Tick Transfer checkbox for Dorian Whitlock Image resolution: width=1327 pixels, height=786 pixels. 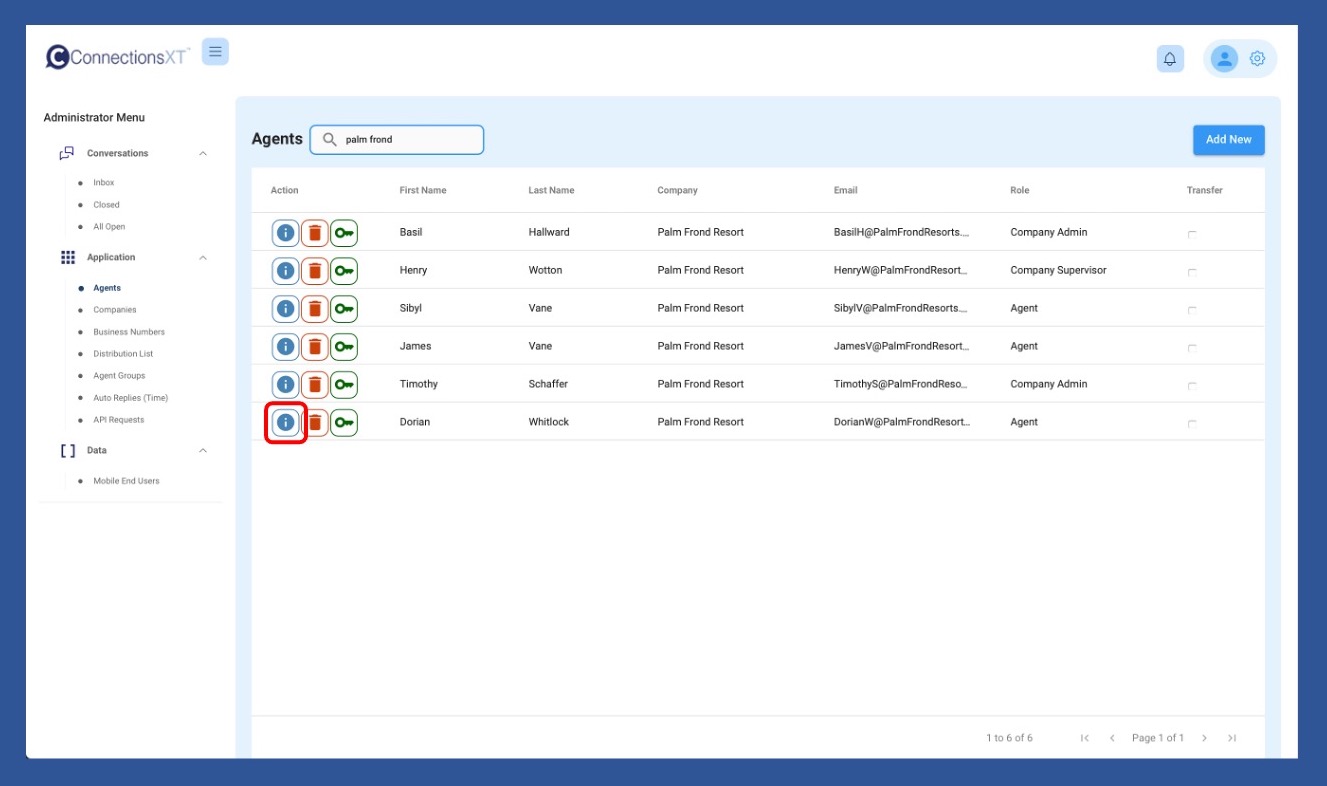pyautogui.click(x=1191, y=424)
